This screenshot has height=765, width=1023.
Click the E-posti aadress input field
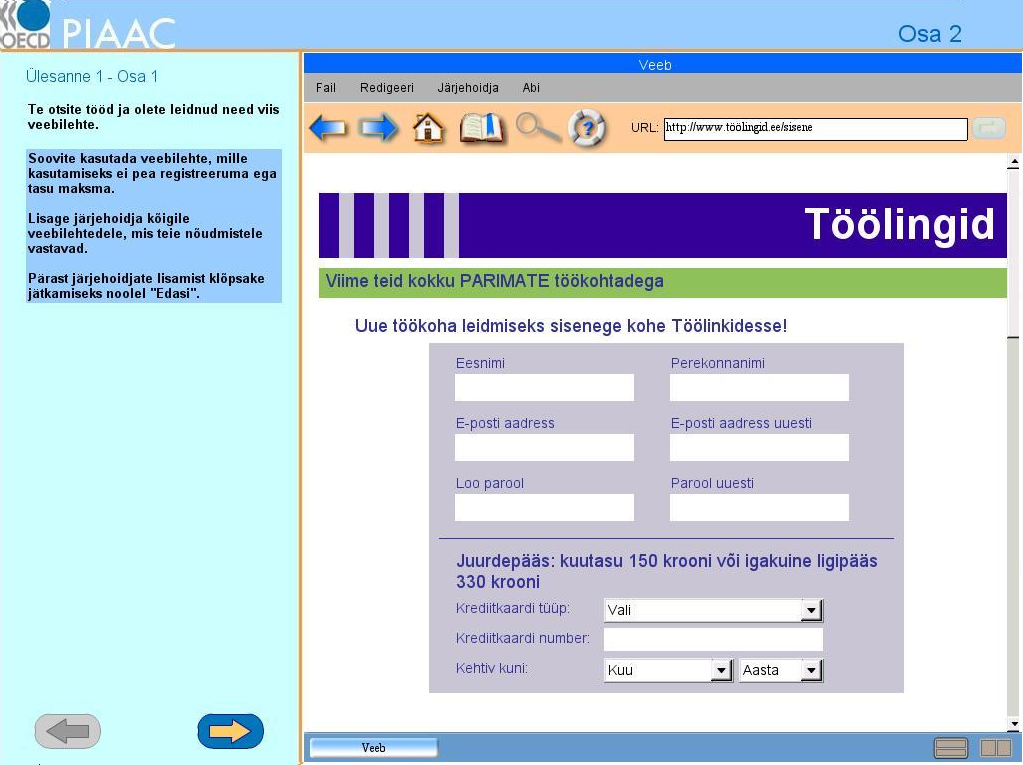tap(544, 447)
